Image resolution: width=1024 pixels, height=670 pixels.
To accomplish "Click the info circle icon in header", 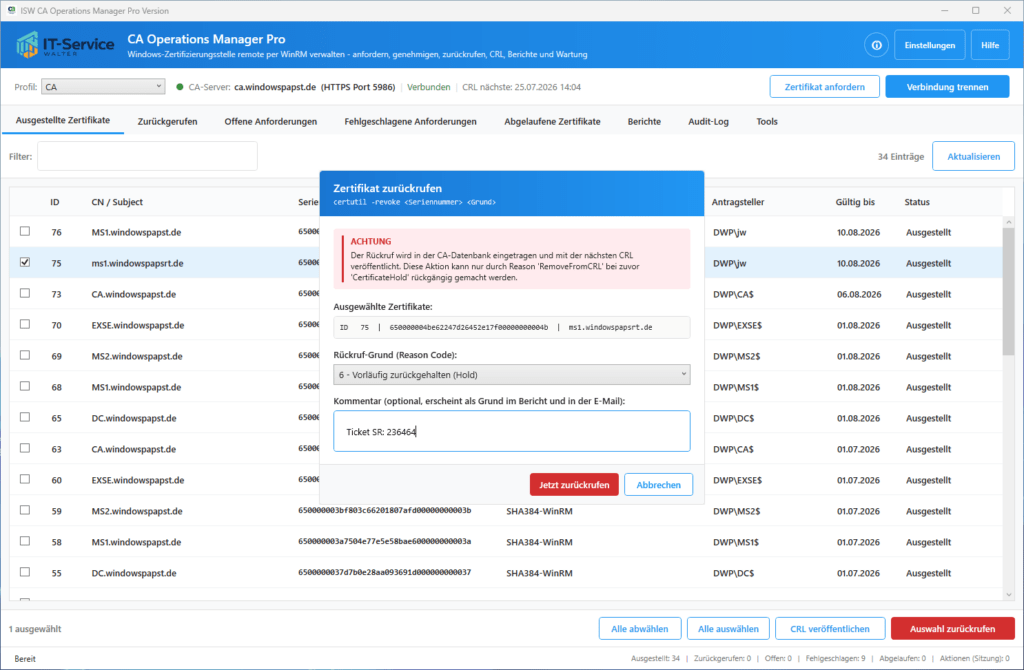I will (876, 45).
